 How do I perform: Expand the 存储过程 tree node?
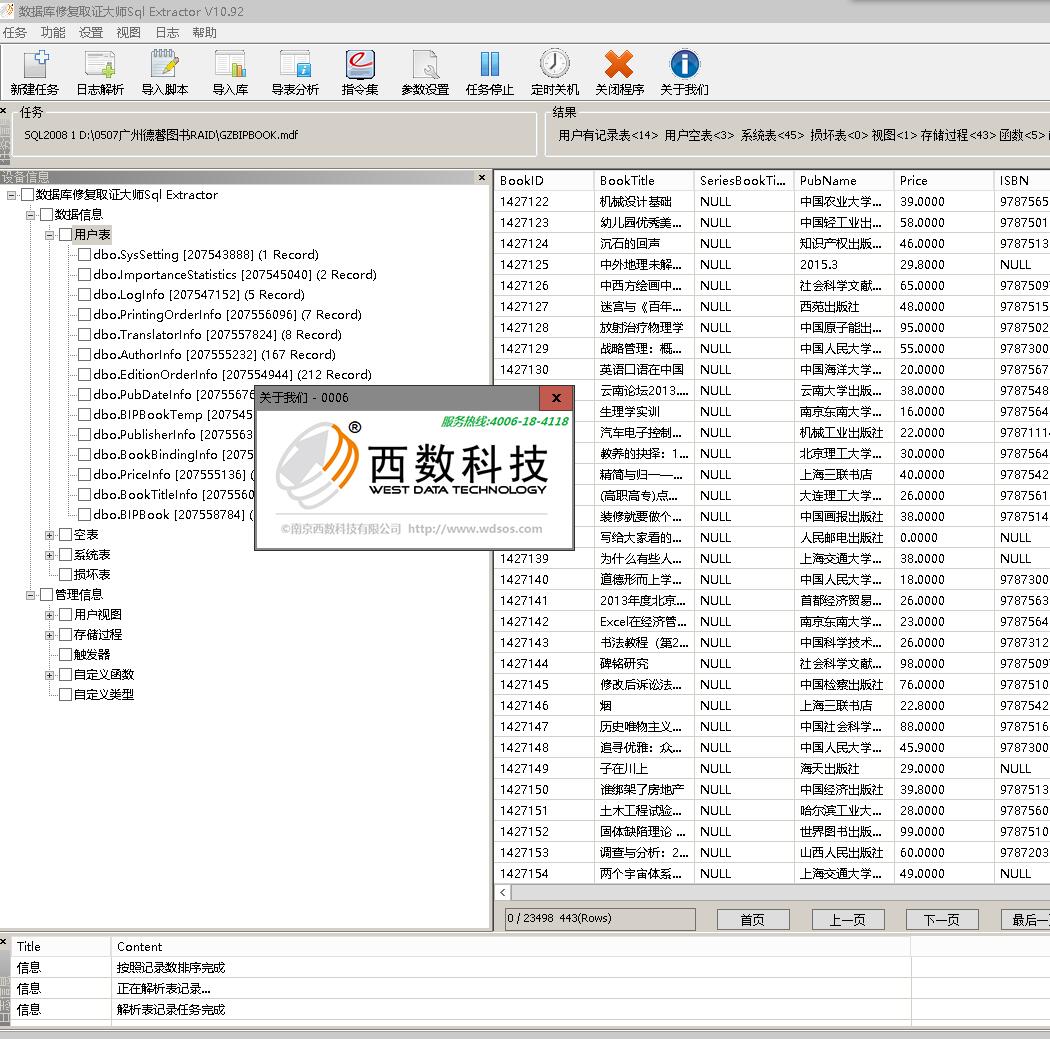49,635
